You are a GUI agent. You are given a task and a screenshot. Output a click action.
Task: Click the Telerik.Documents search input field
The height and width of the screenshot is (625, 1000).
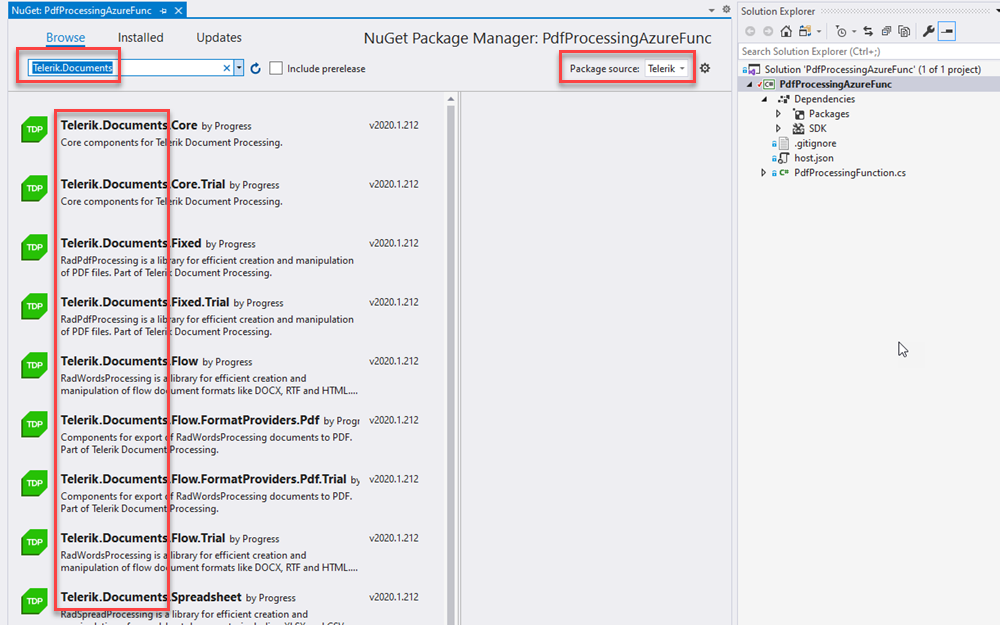point(130,68)
